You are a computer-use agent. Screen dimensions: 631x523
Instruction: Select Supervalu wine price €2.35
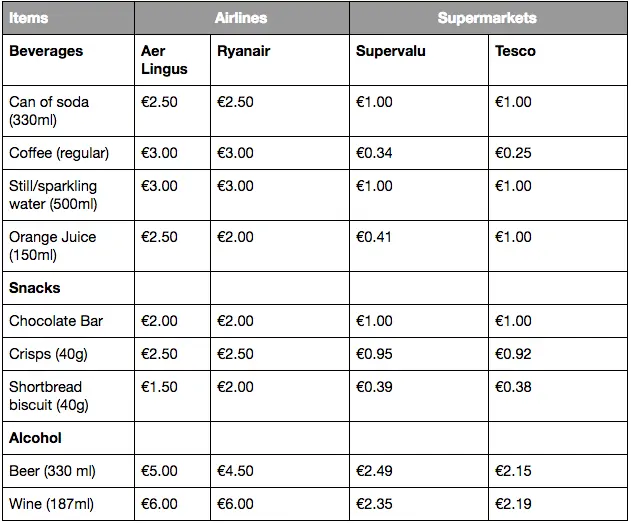[x=374, y=504]
